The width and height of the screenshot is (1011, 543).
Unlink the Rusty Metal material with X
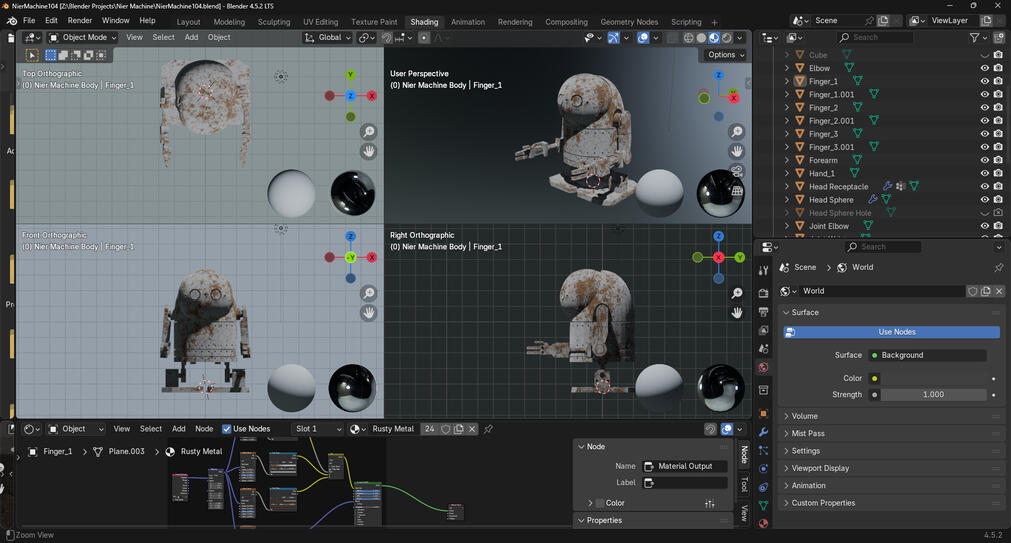[x=473, y=429]
